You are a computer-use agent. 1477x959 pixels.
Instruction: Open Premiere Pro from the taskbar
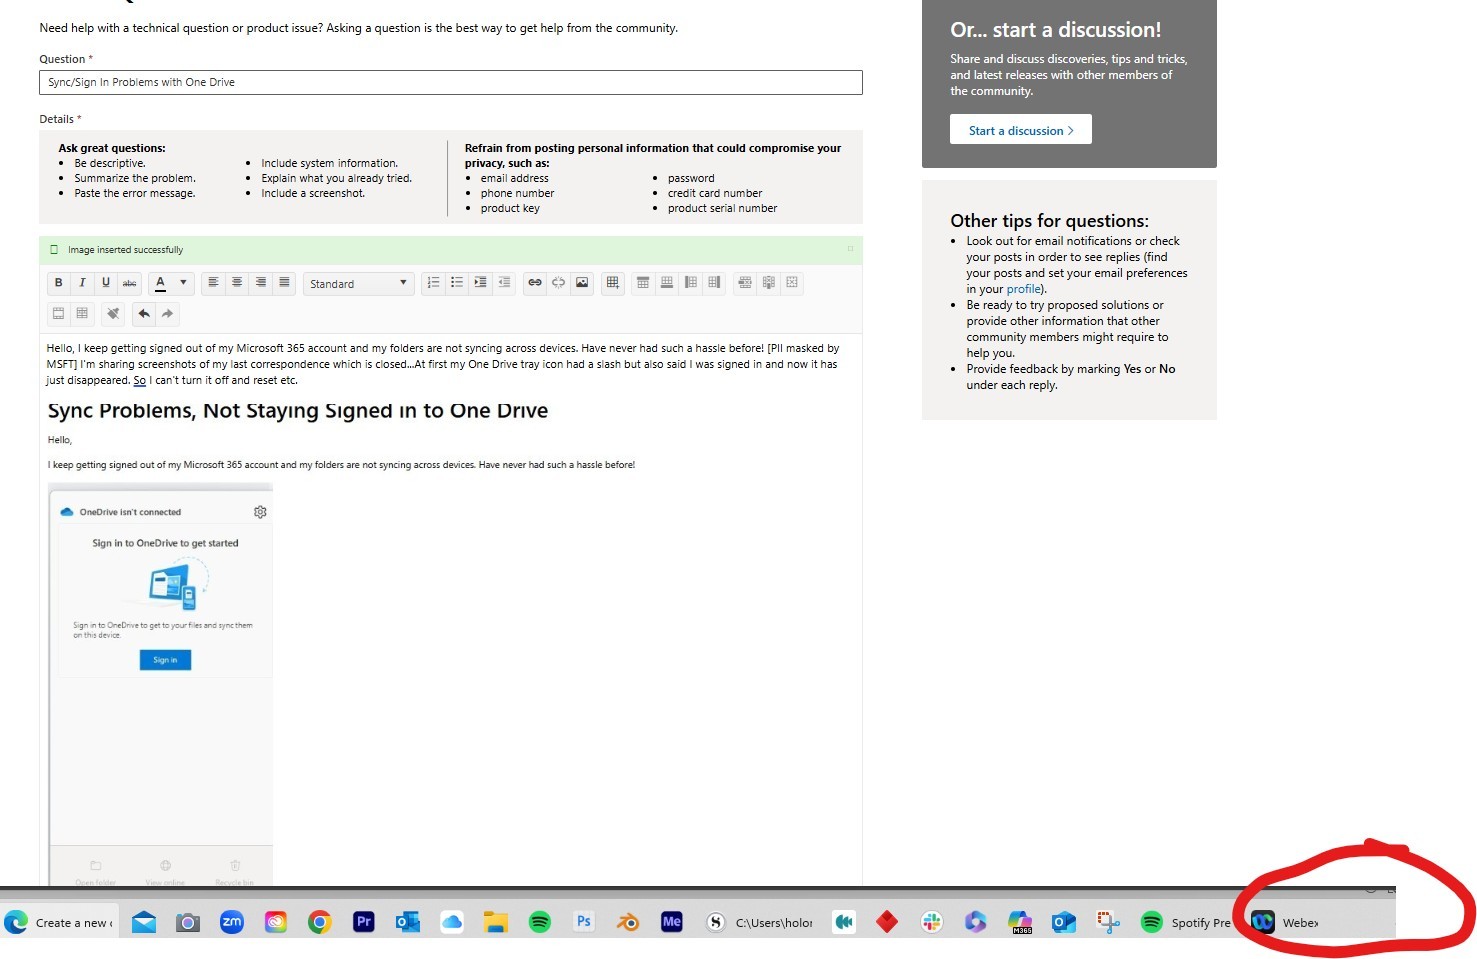coord(364,922)
